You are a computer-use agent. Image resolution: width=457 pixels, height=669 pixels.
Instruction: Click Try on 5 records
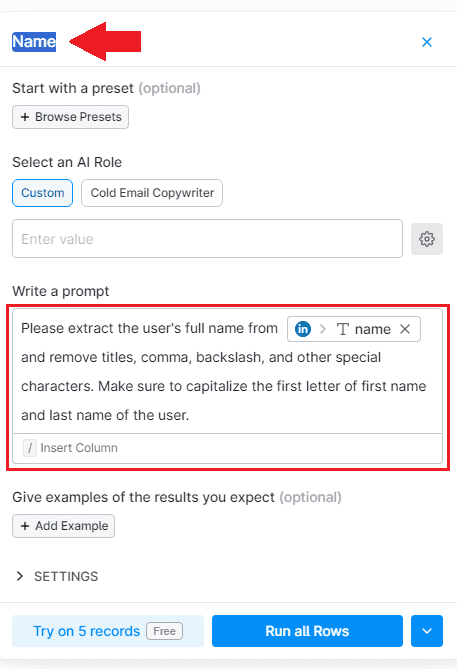point(108,631)
